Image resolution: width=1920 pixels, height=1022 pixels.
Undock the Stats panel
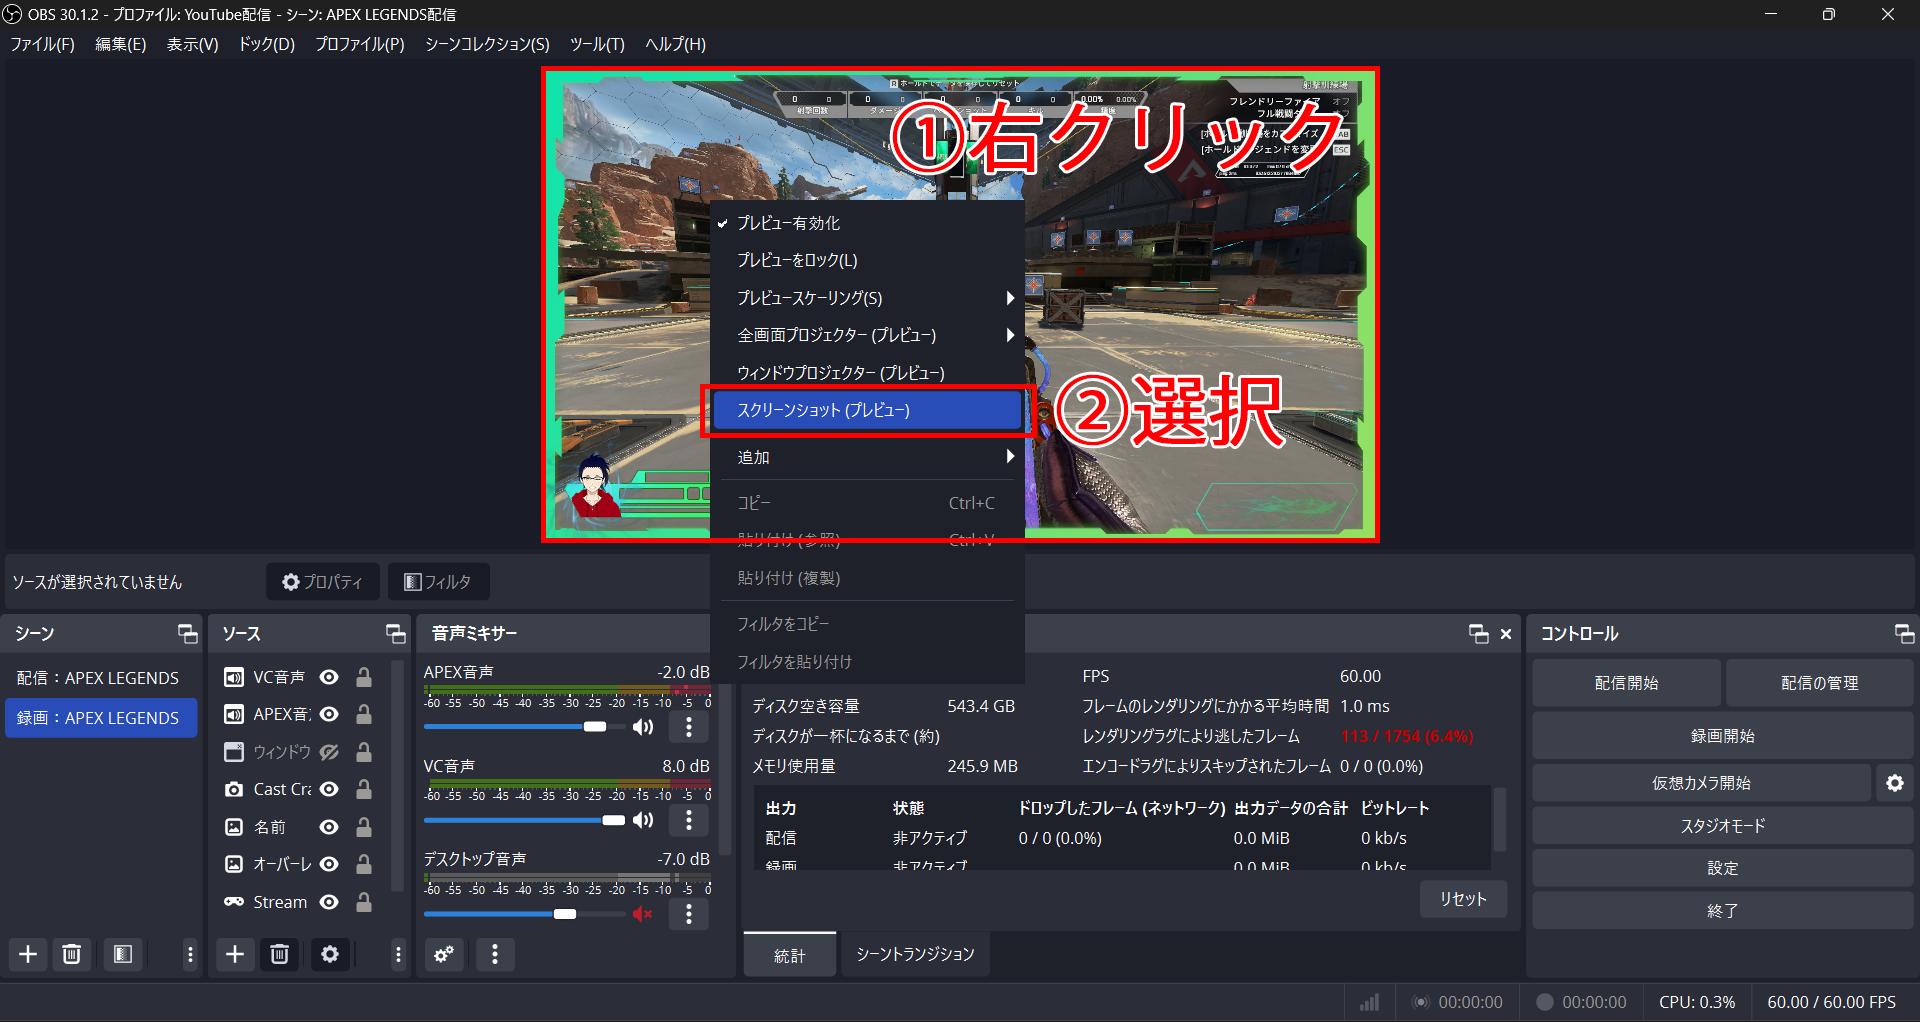[x=1479, y=633]
